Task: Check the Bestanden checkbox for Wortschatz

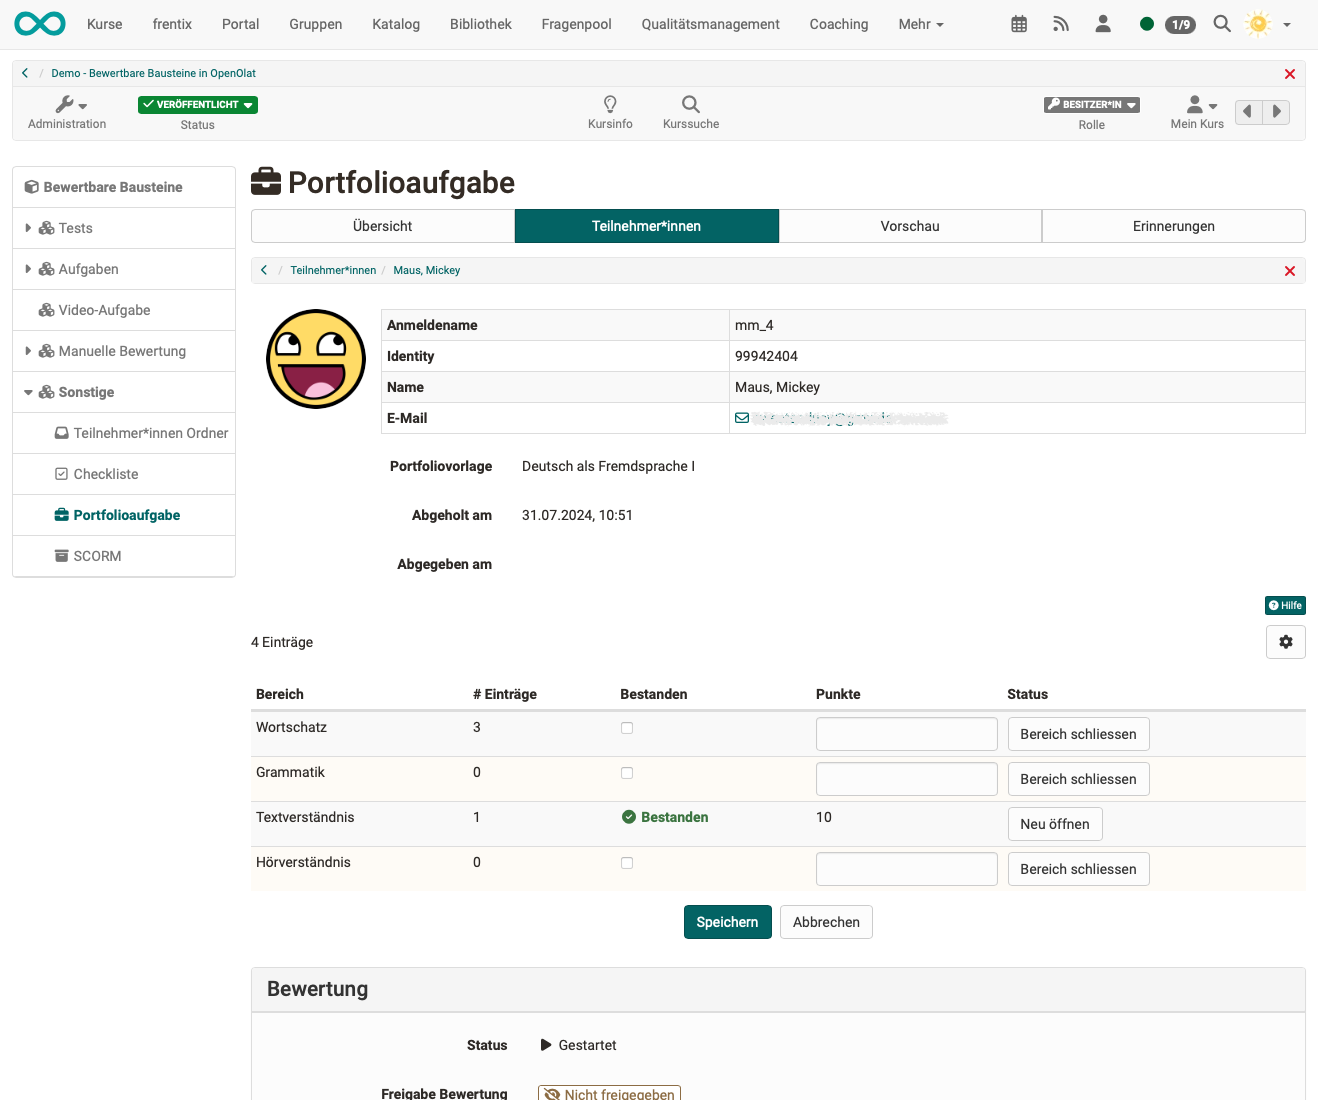Action: point(627,728)
